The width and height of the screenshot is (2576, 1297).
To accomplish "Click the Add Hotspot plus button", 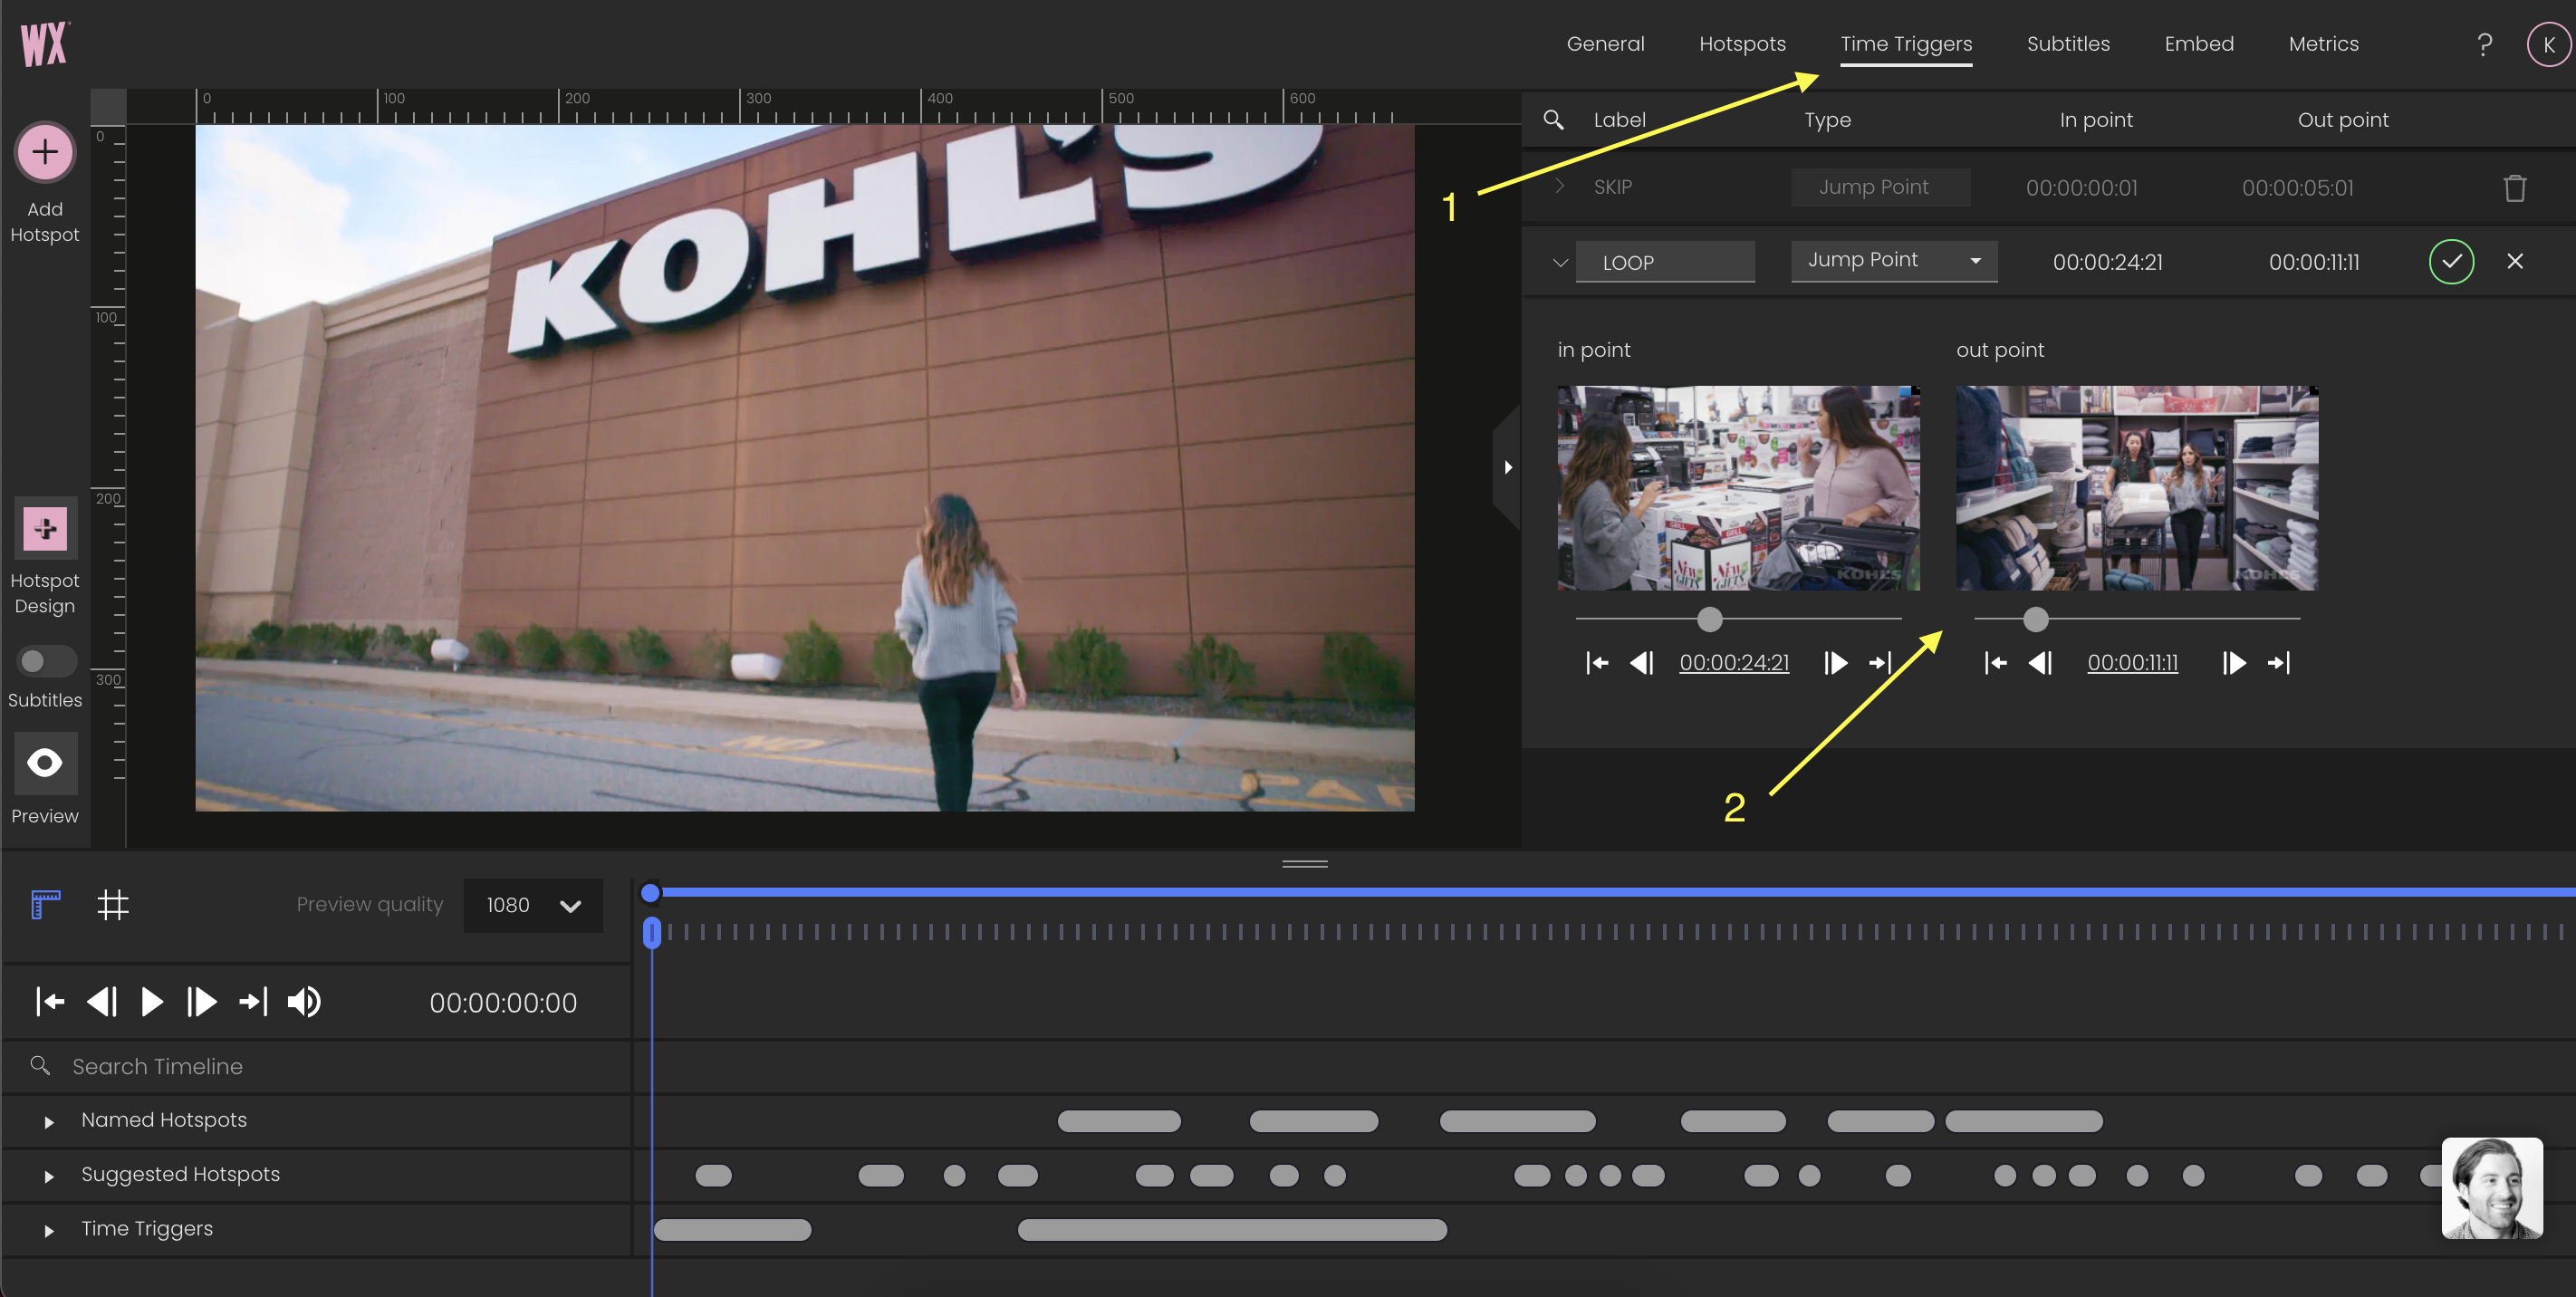I will point(44,152).
